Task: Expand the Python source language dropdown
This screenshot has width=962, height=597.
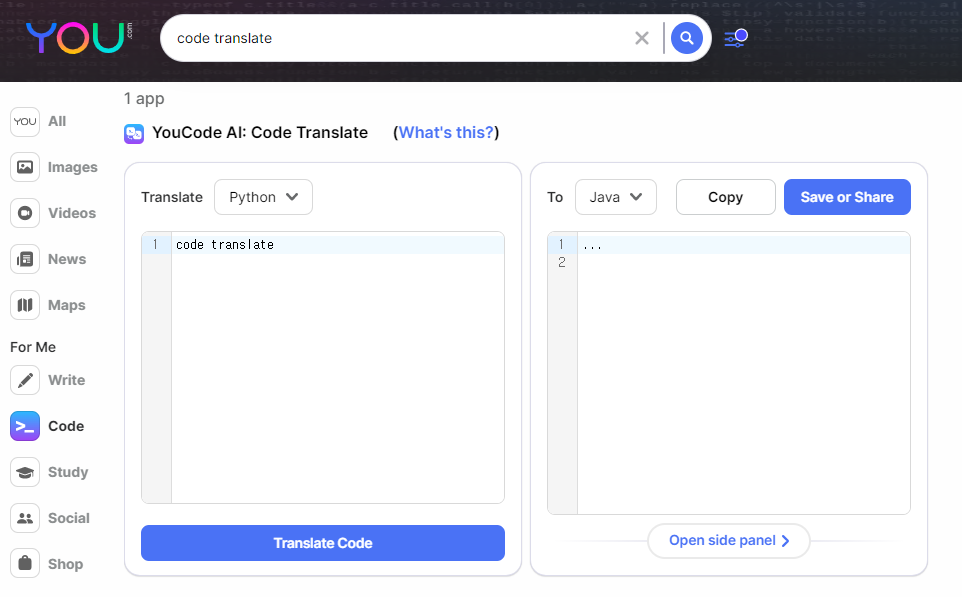Action: (263, 197)
